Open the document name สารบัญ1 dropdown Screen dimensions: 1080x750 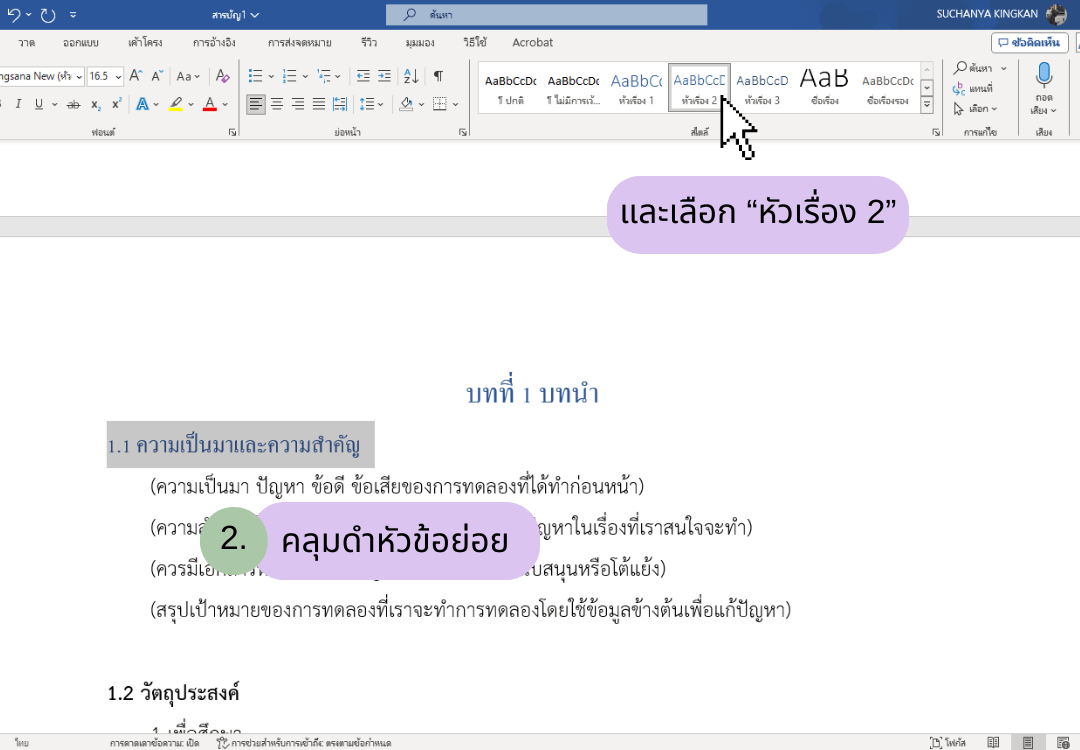point(235,14)
